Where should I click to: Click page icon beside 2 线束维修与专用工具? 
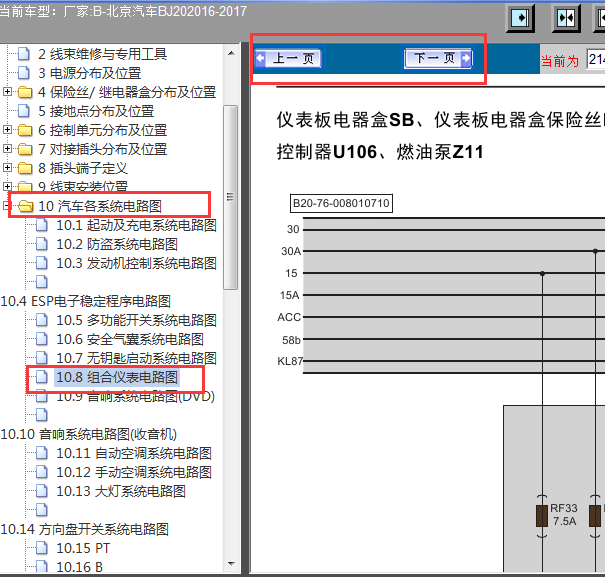24,54
